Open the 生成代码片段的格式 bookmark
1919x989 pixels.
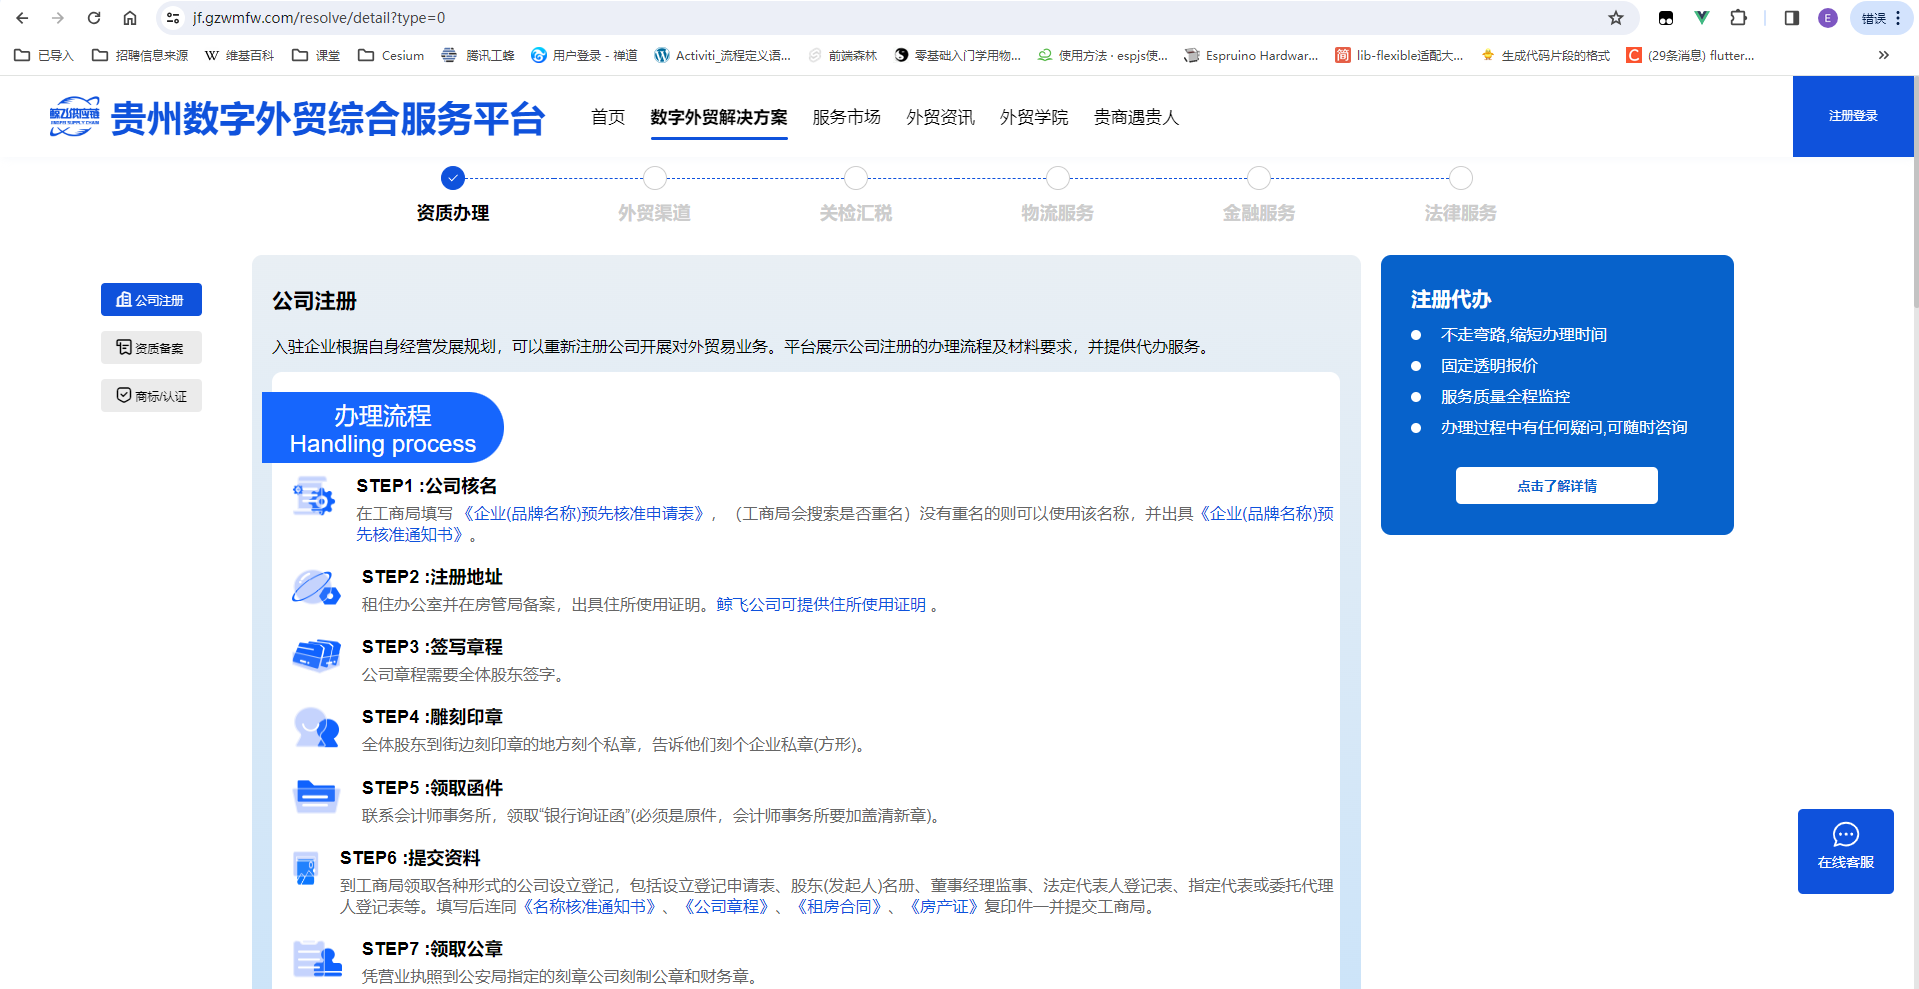coord(1545,55)
